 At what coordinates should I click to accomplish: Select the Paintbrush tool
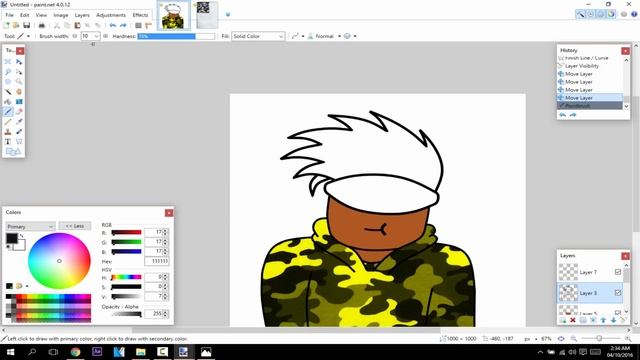click(x=8, y=111)
